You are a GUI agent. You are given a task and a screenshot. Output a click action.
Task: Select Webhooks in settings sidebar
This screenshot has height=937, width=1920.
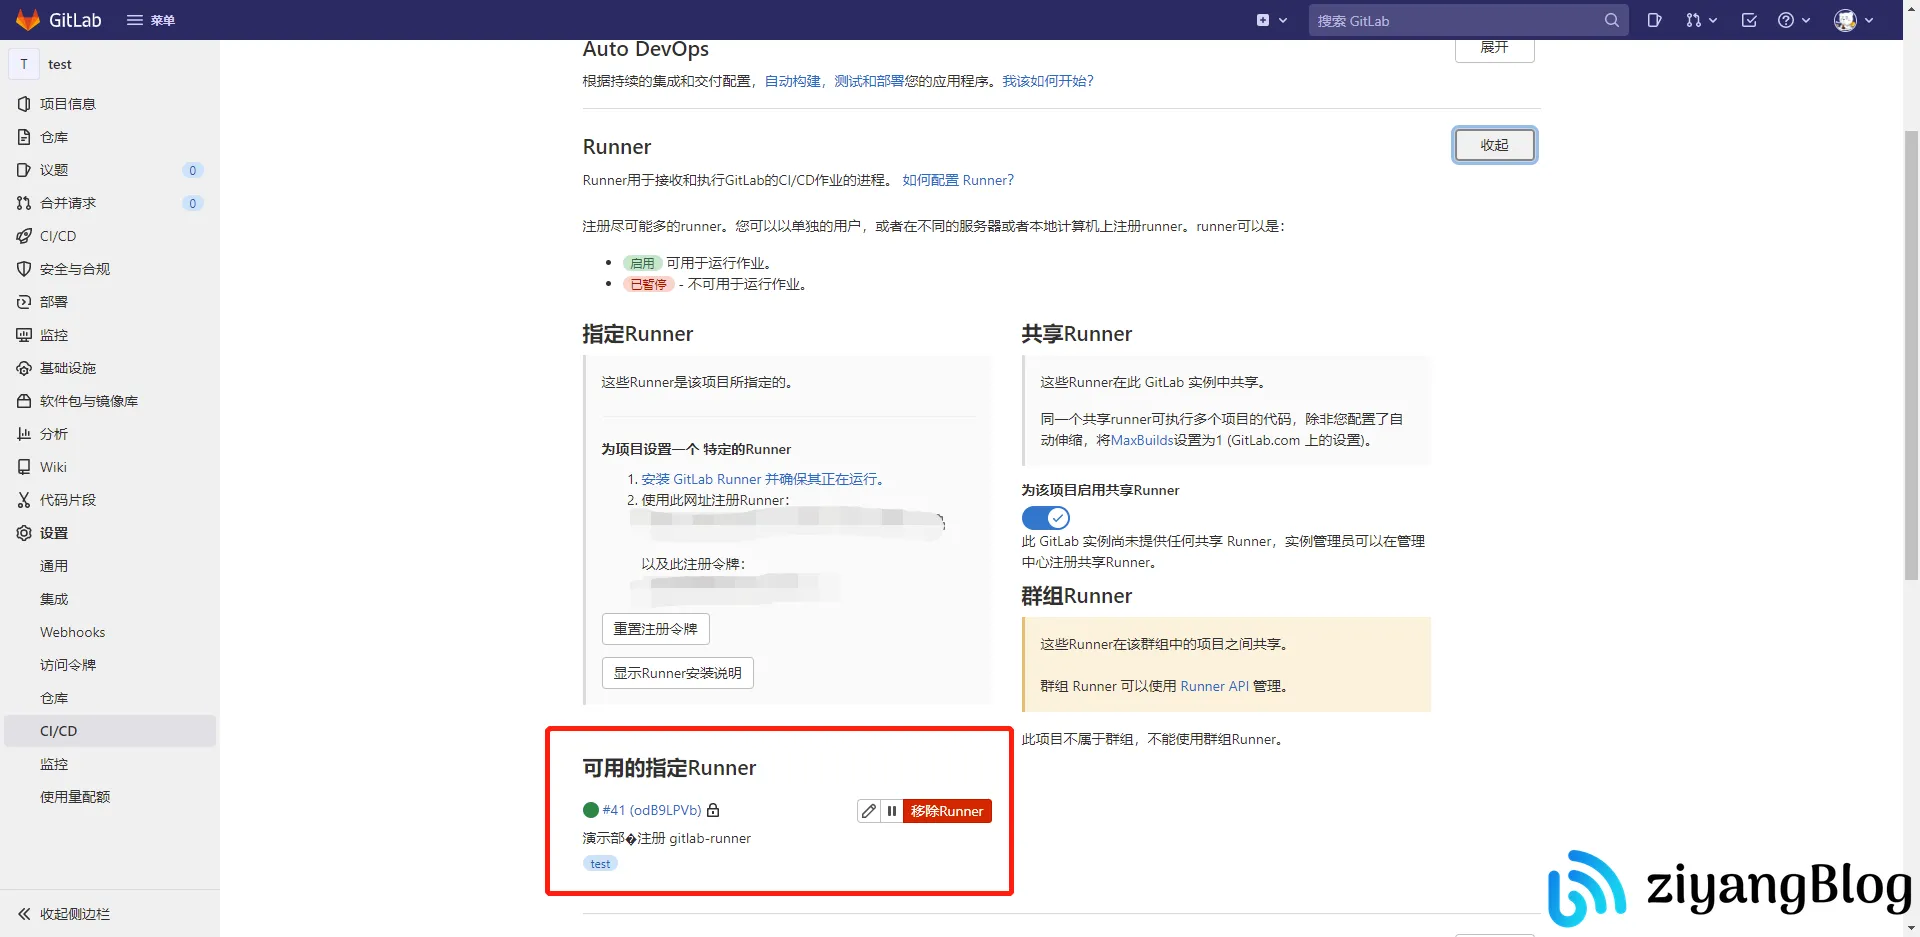point(72,631)
